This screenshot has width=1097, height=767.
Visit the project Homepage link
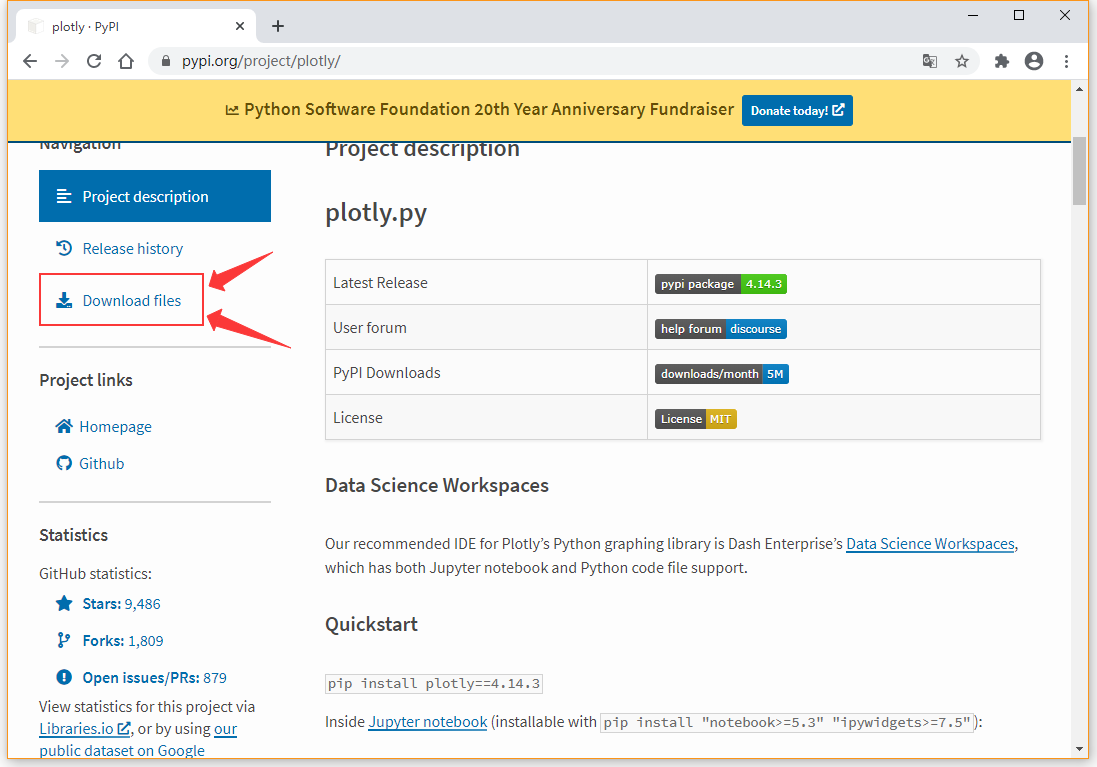[115, 426]
